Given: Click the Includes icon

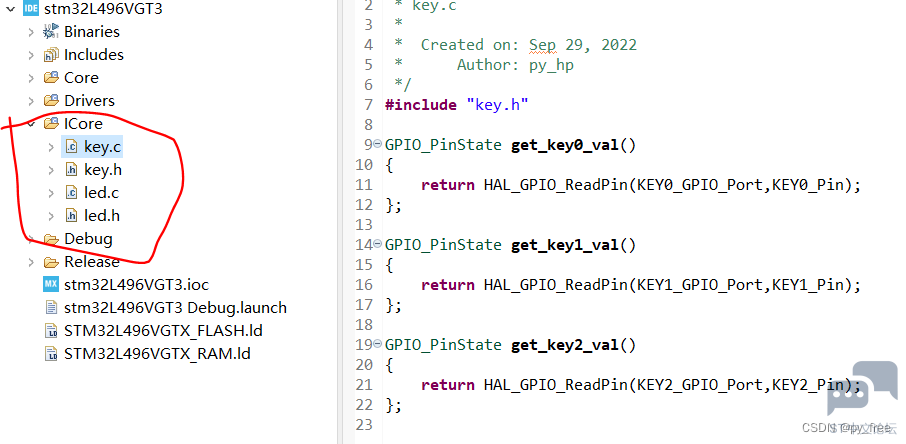Looking at the screenshot, I should 51,55.
